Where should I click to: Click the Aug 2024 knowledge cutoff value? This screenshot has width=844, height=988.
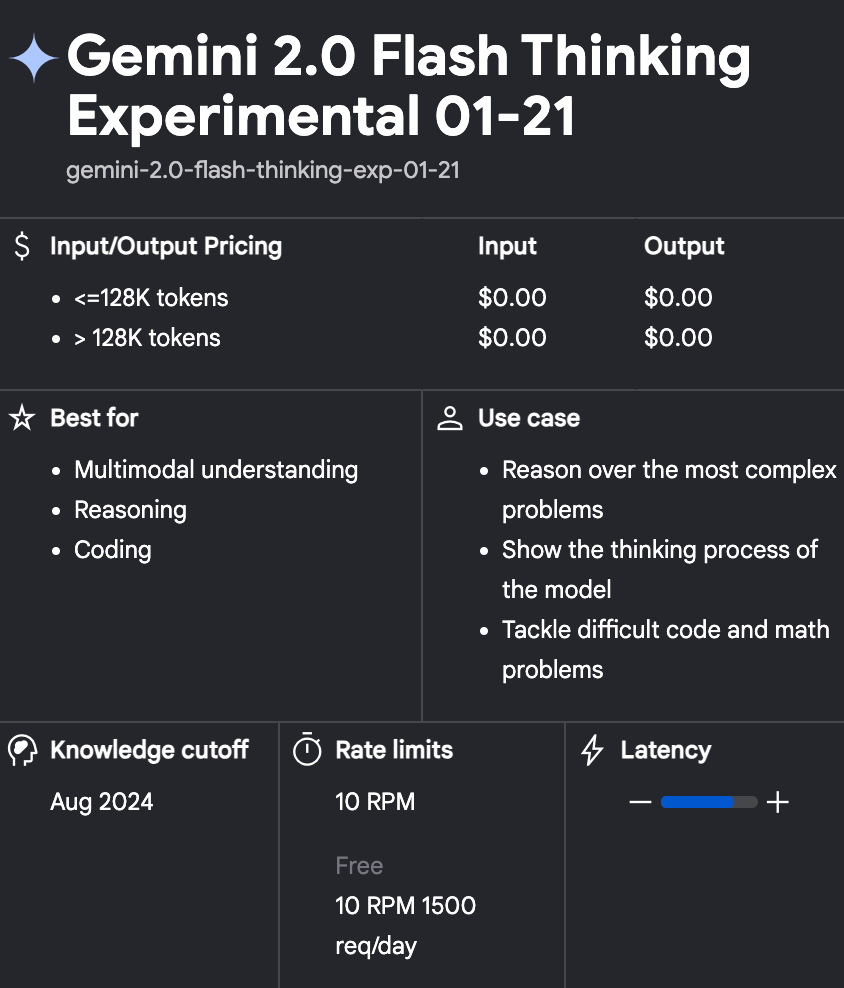(101, 802)
